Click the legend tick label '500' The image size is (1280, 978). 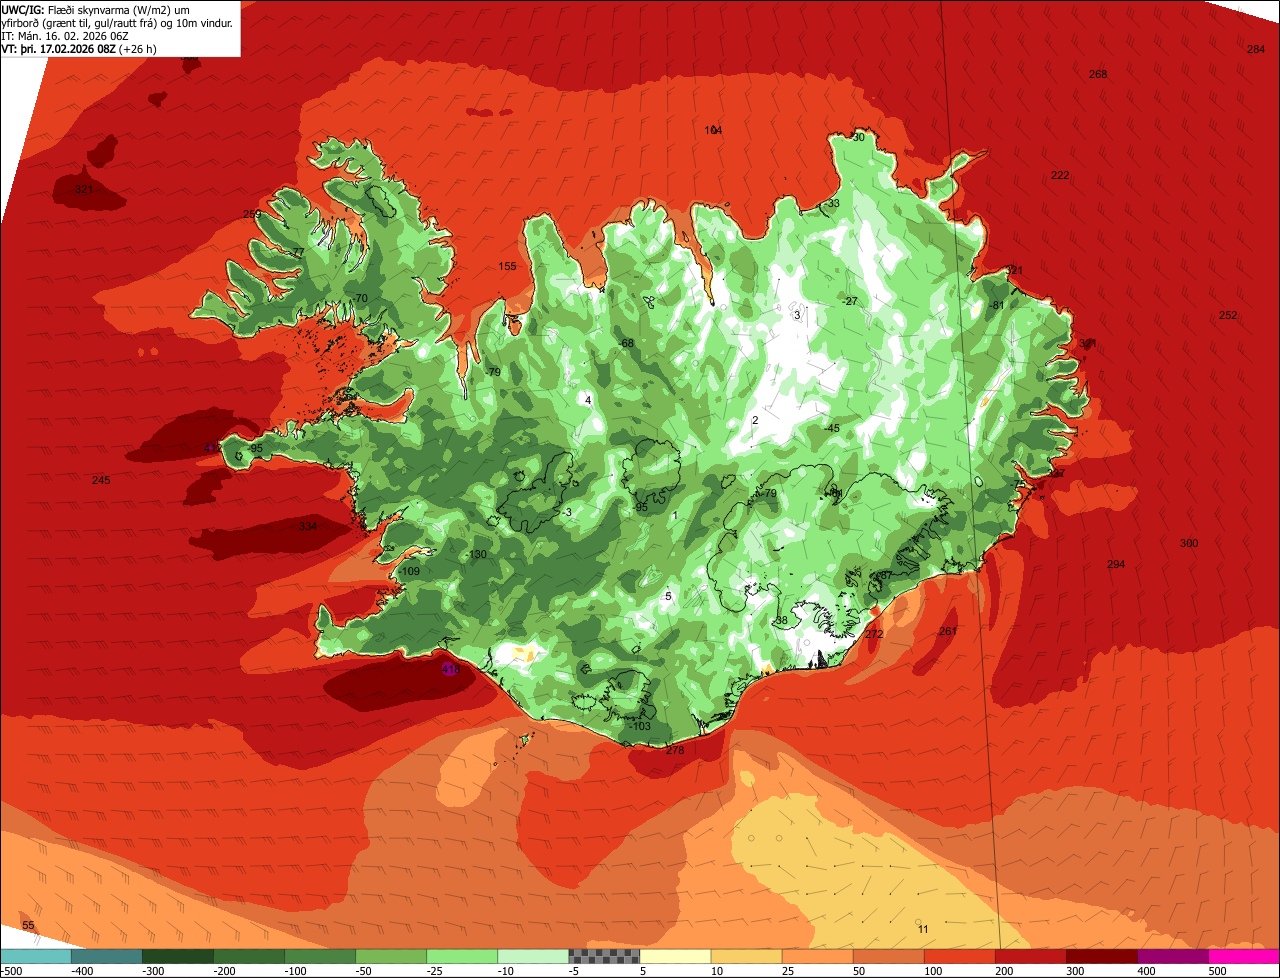pos(1217,970)
